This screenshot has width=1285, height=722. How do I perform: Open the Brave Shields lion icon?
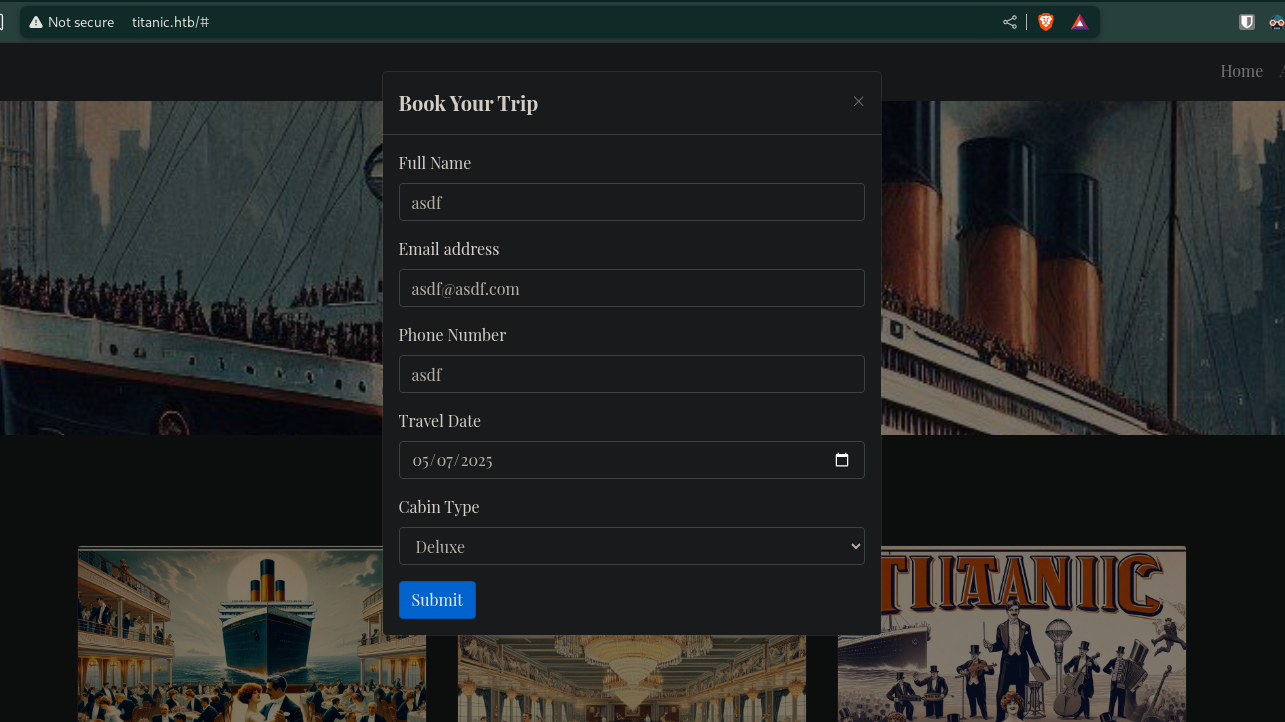1046,22
